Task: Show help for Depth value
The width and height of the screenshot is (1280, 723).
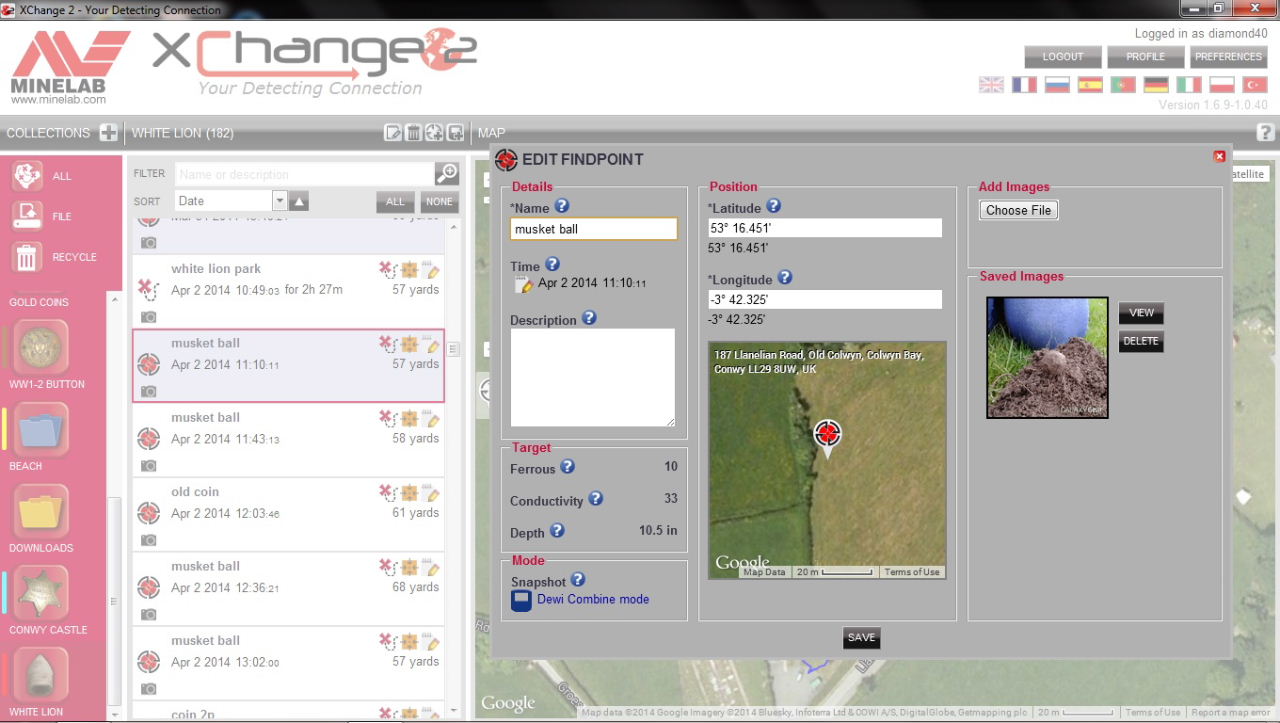Action: (557, 530)
